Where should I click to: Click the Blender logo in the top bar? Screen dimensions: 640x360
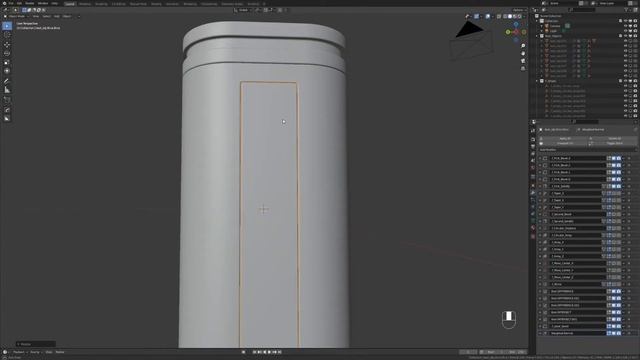click(4, 3)
